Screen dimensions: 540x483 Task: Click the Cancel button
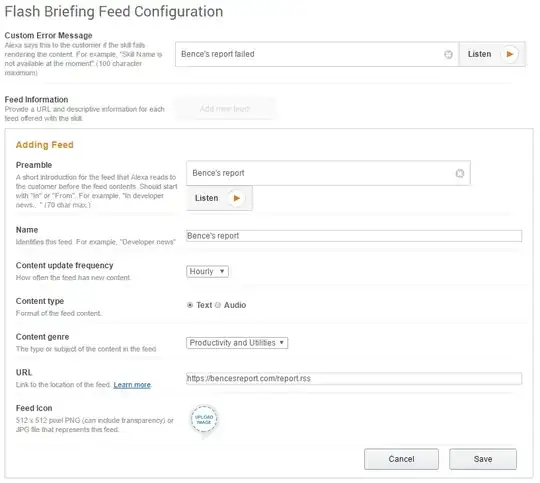coord(401,459)
